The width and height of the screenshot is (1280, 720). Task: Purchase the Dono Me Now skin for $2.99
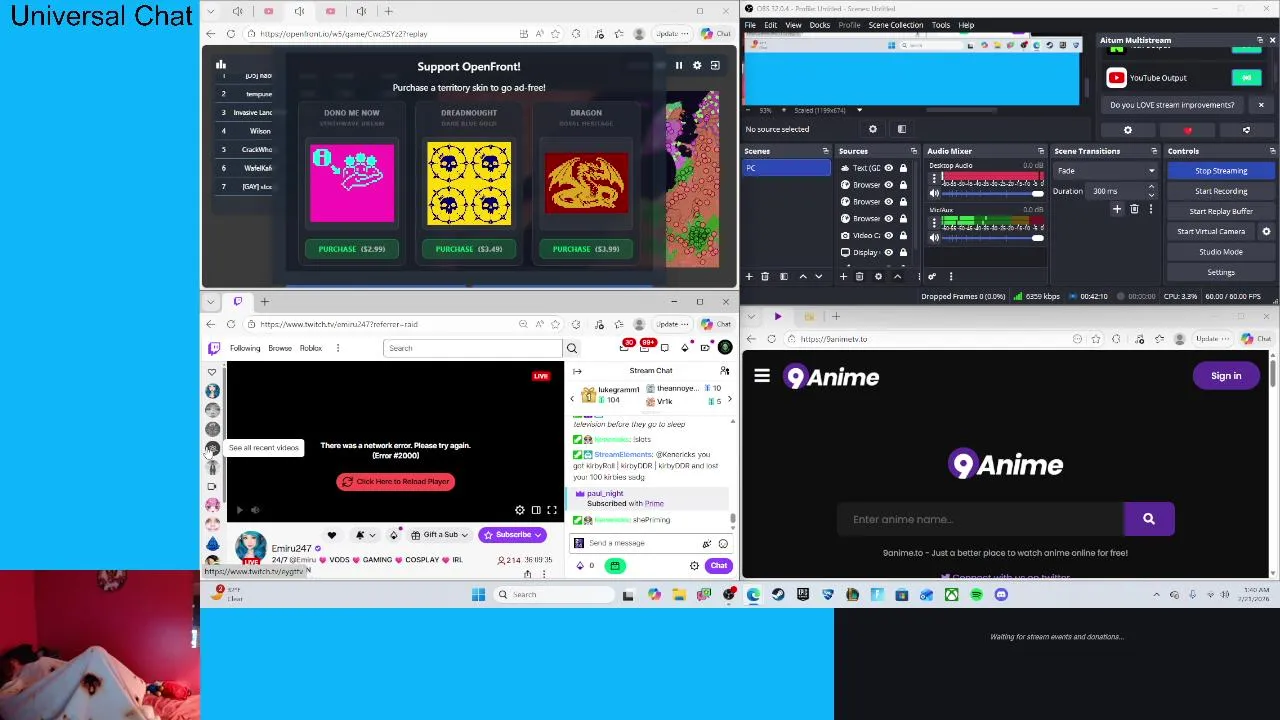coord(352,249)
